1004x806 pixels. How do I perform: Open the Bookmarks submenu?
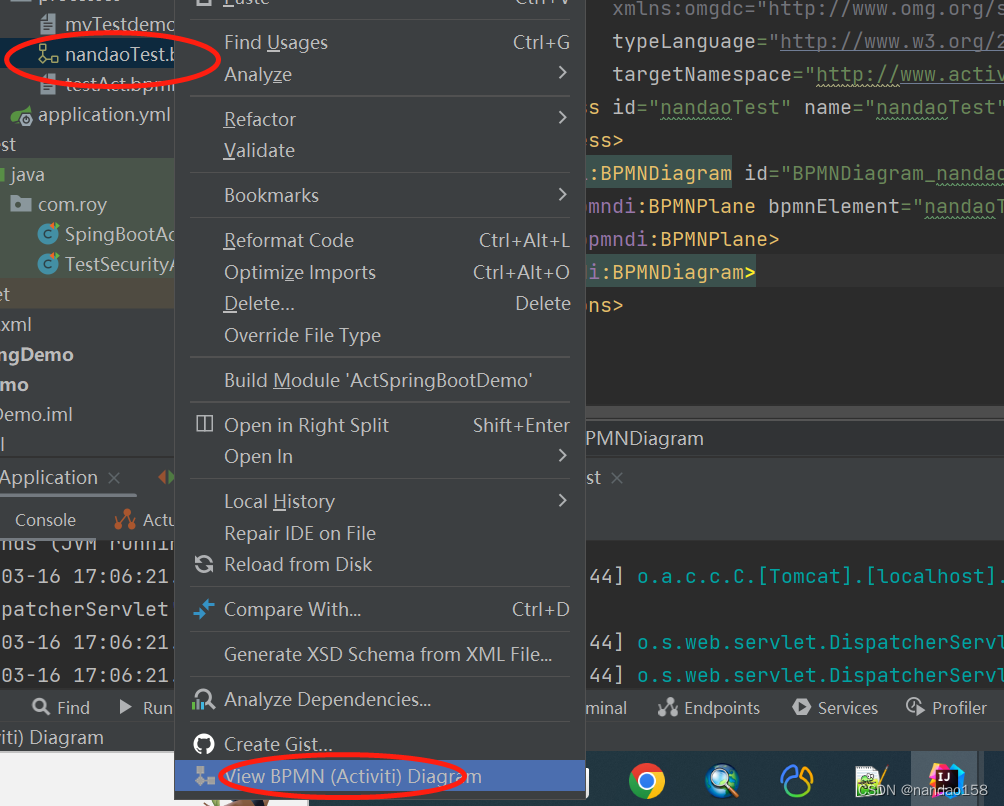pyautogui.click(x=380, y=195)
